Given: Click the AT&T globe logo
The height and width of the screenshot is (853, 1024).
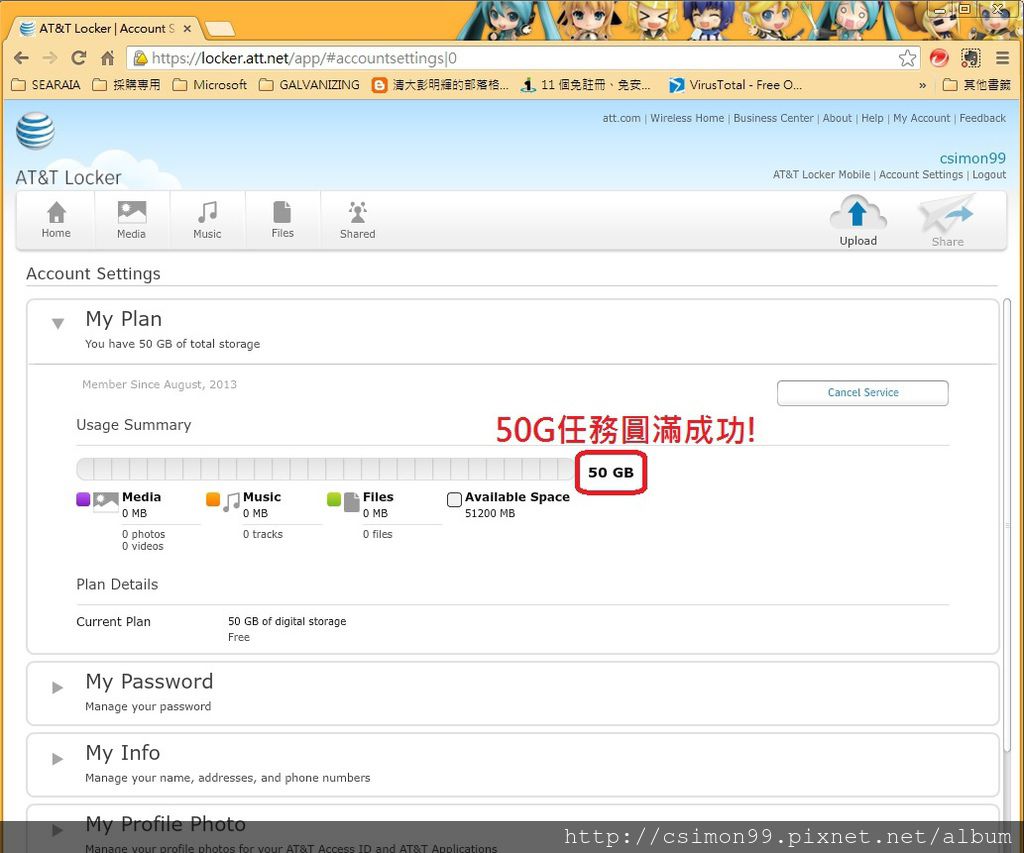Looking at the screenshot, I should [35, 131].
